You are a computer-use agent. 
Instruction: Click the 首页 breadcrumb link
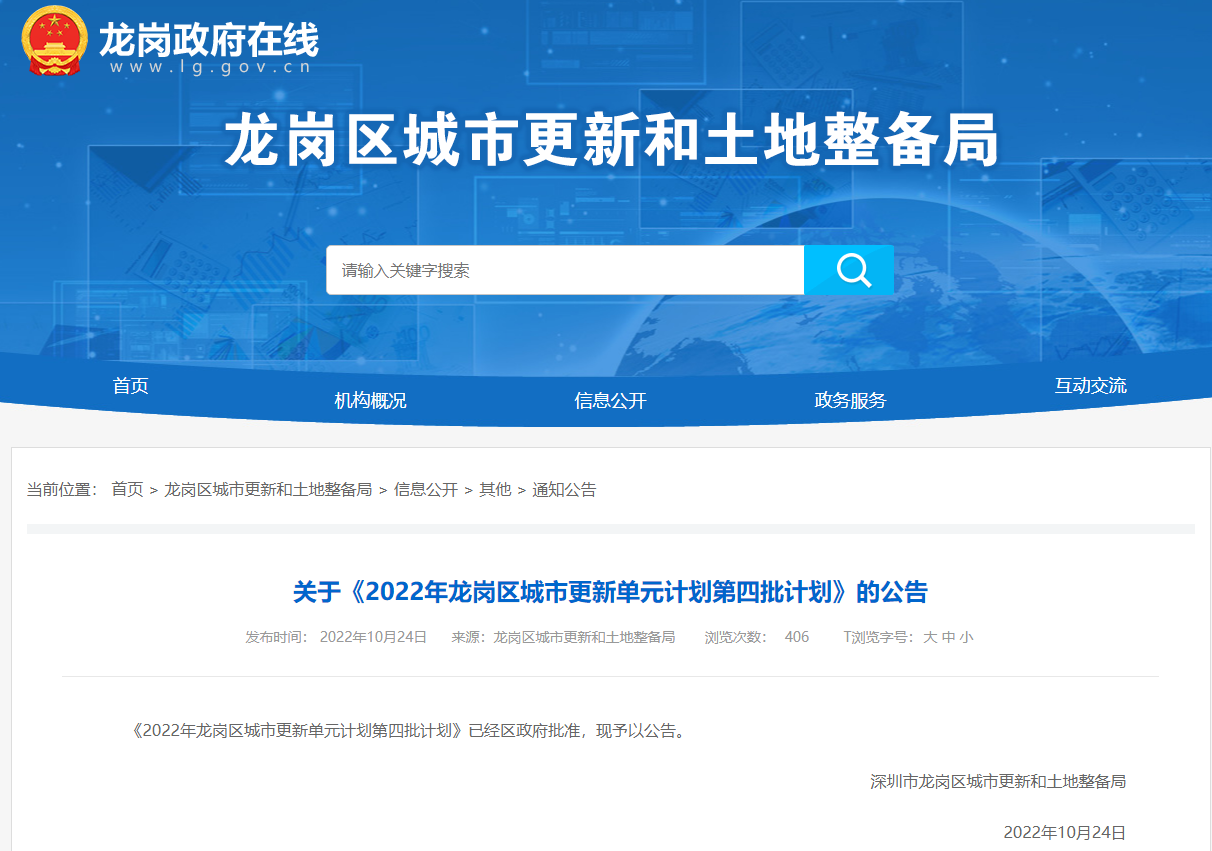coord(127,490)
